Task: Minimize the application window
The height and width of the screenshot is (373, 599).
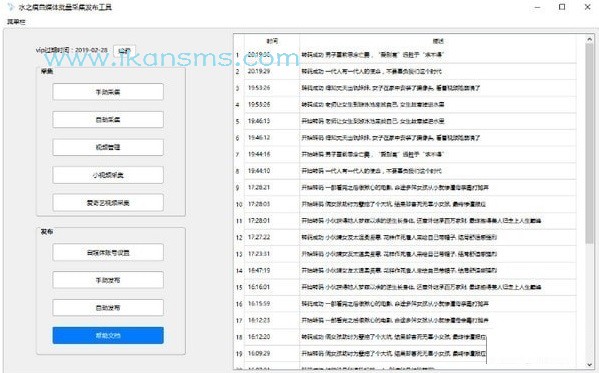Action: [x=537, y=7]
